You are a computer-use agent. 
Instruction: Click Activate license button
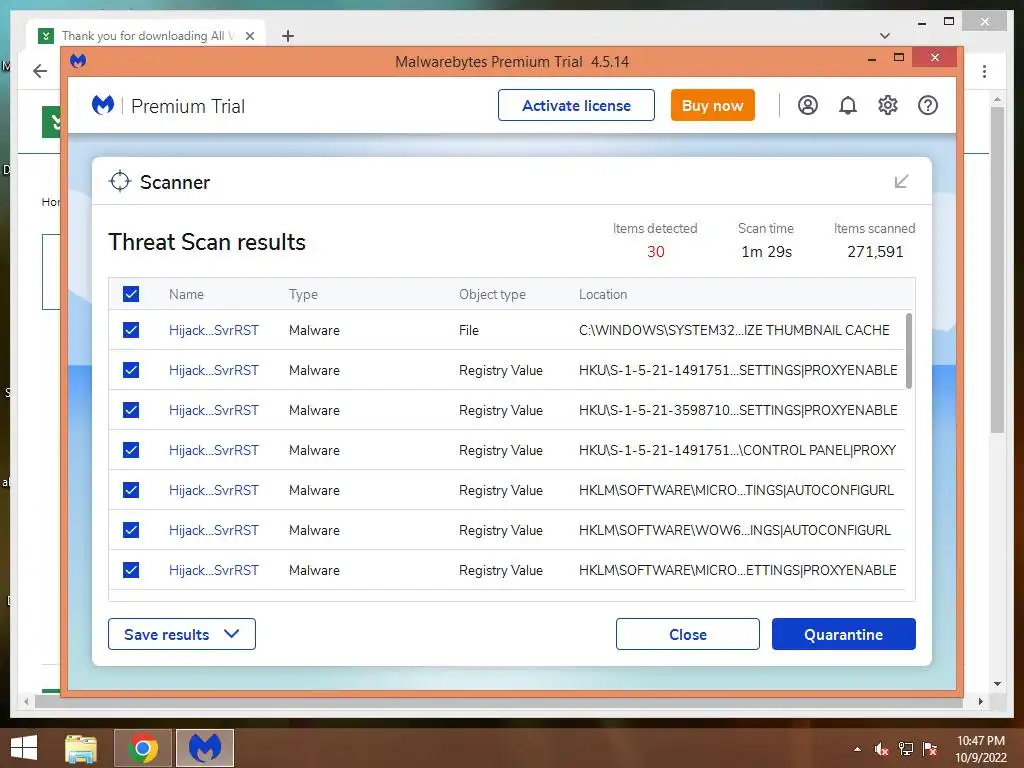pyautogui.click(x=576, y=105)
